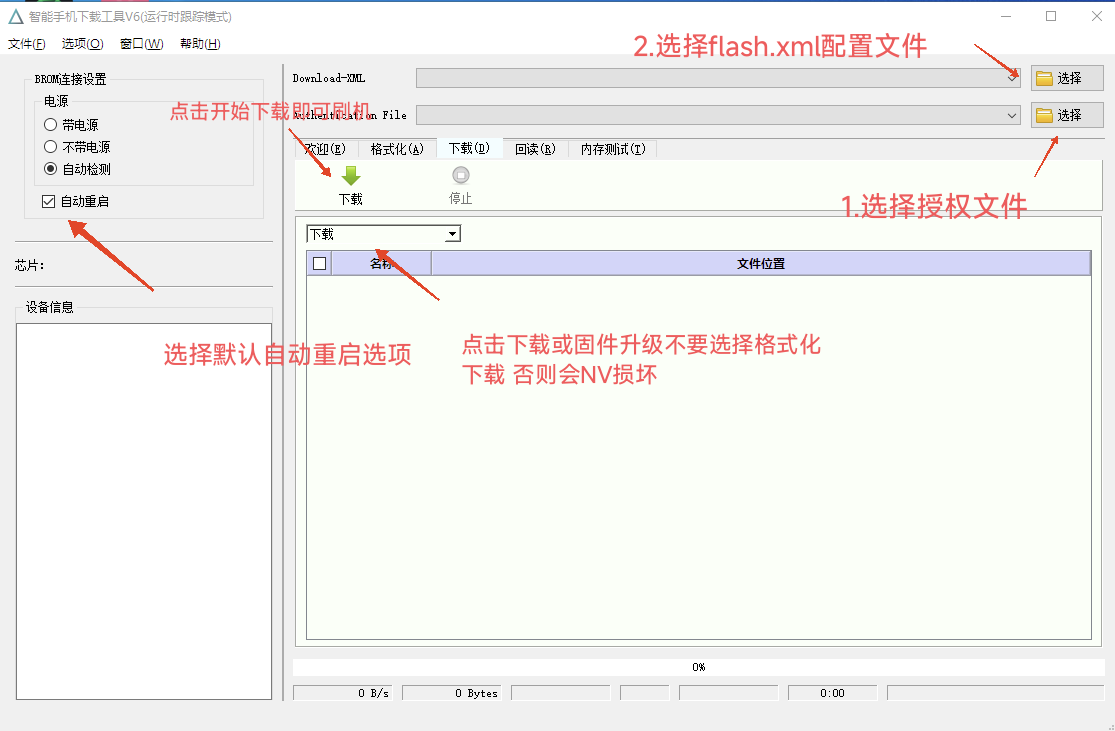The image size is (1115, 731).
Task: Minimize the application window
Action: 1006,16
